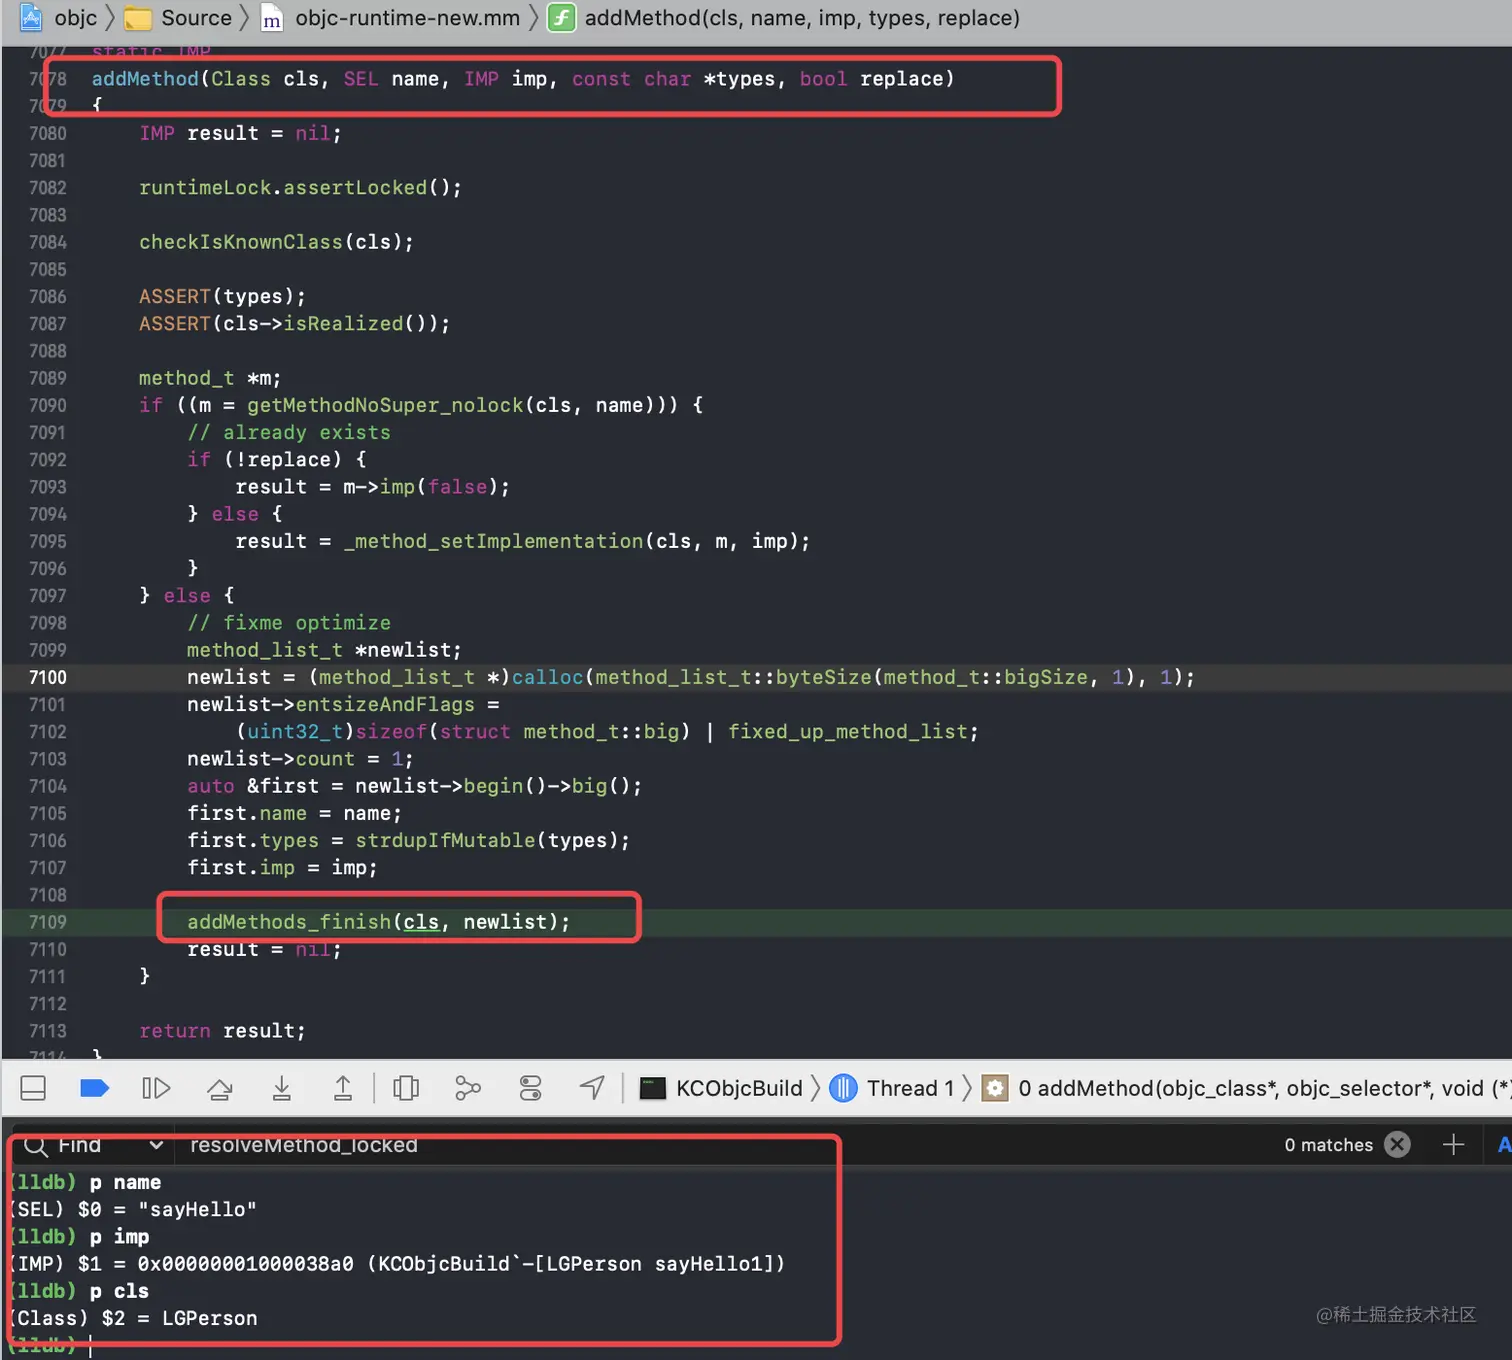The image size is (1512, 1360).
Task: Click line number 7109 in the gutter
Action: click(48, 922)
